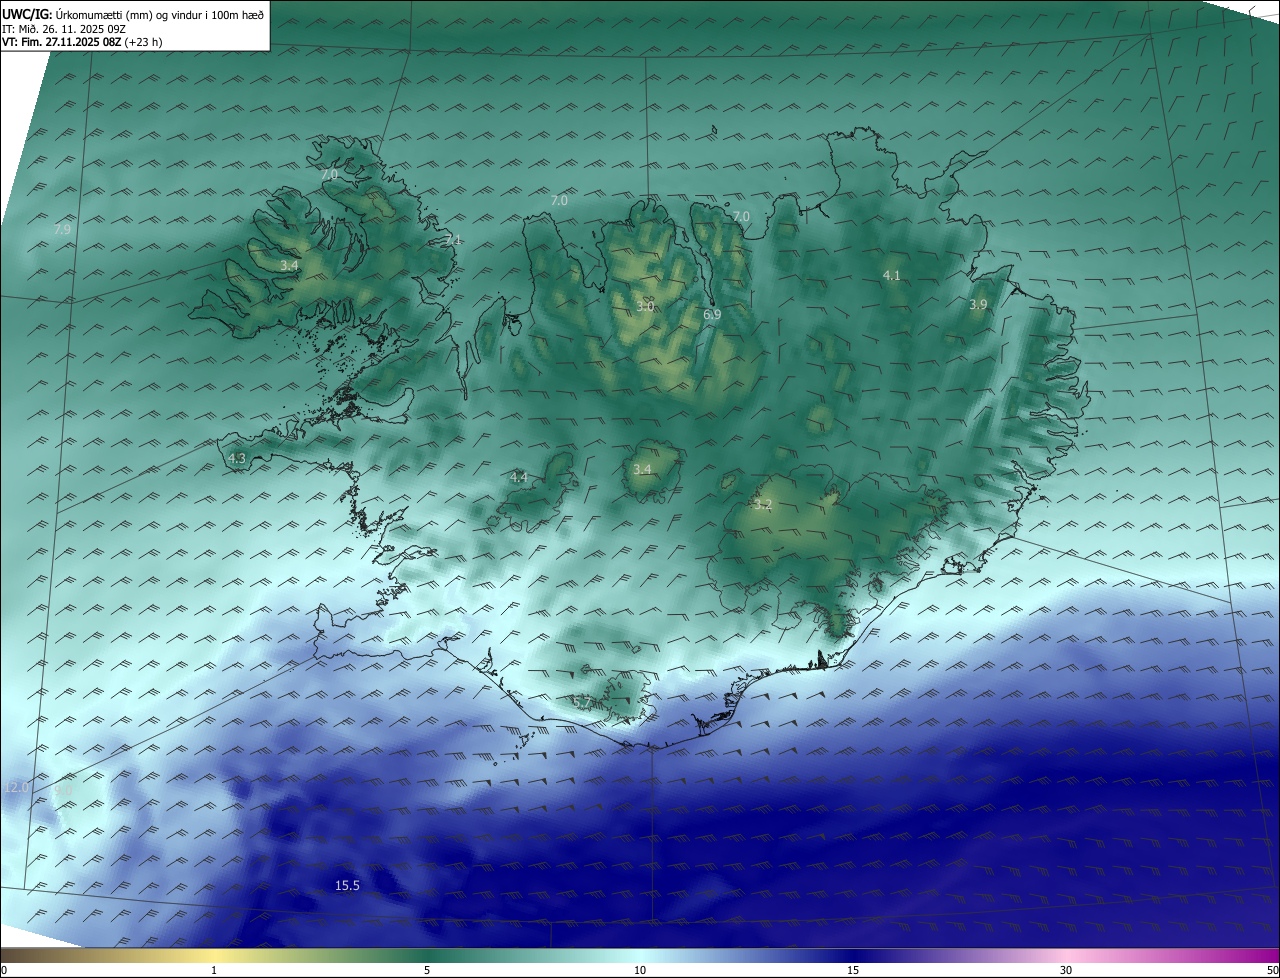This screenshot has height=978, width=1280.
Task: Click the color scale tick label 50
Action: pos(1272,970)
